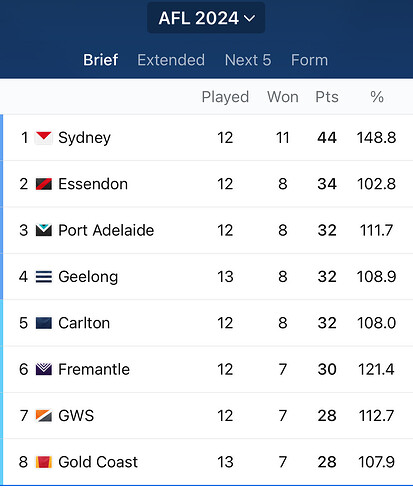Image resolution: width=413 pixels, height=500 pixels.
Task: Select the GWS orange team logo
Action: [44, 416]
